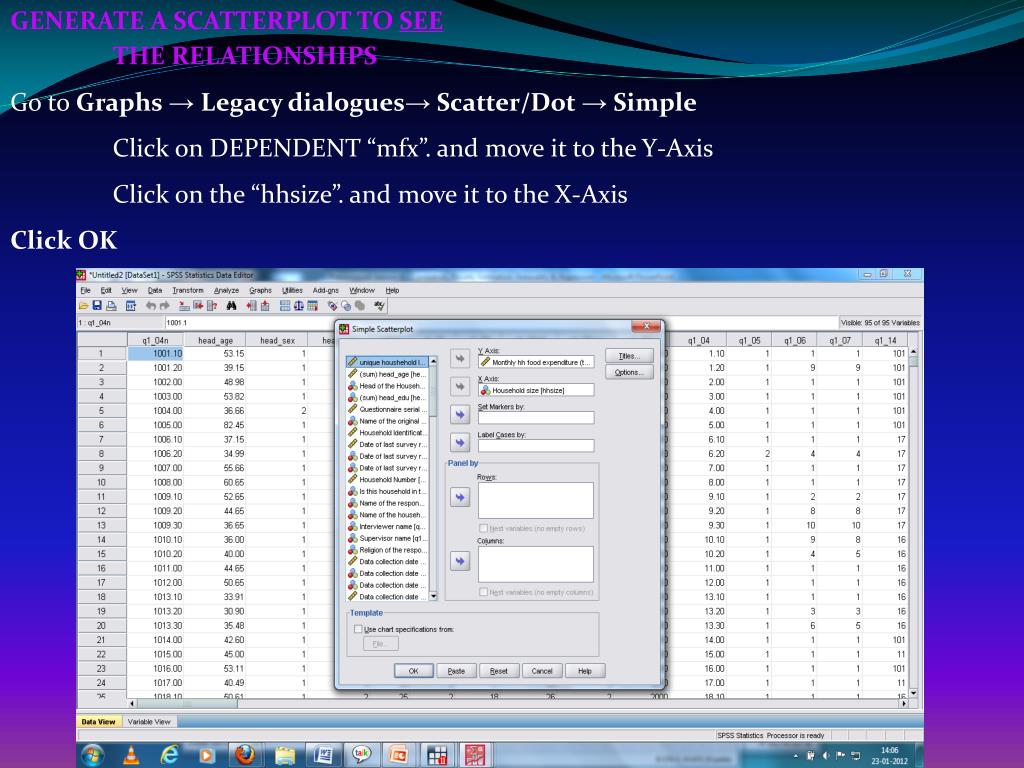
Task: Select 'Head of the Househ...' variable
Action: pos(387,385)
